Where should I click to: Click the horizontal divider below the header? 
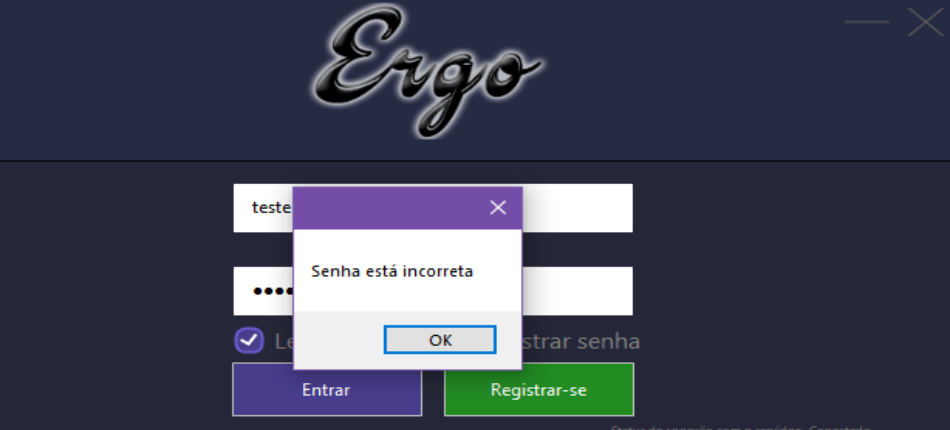pos(475,161)
